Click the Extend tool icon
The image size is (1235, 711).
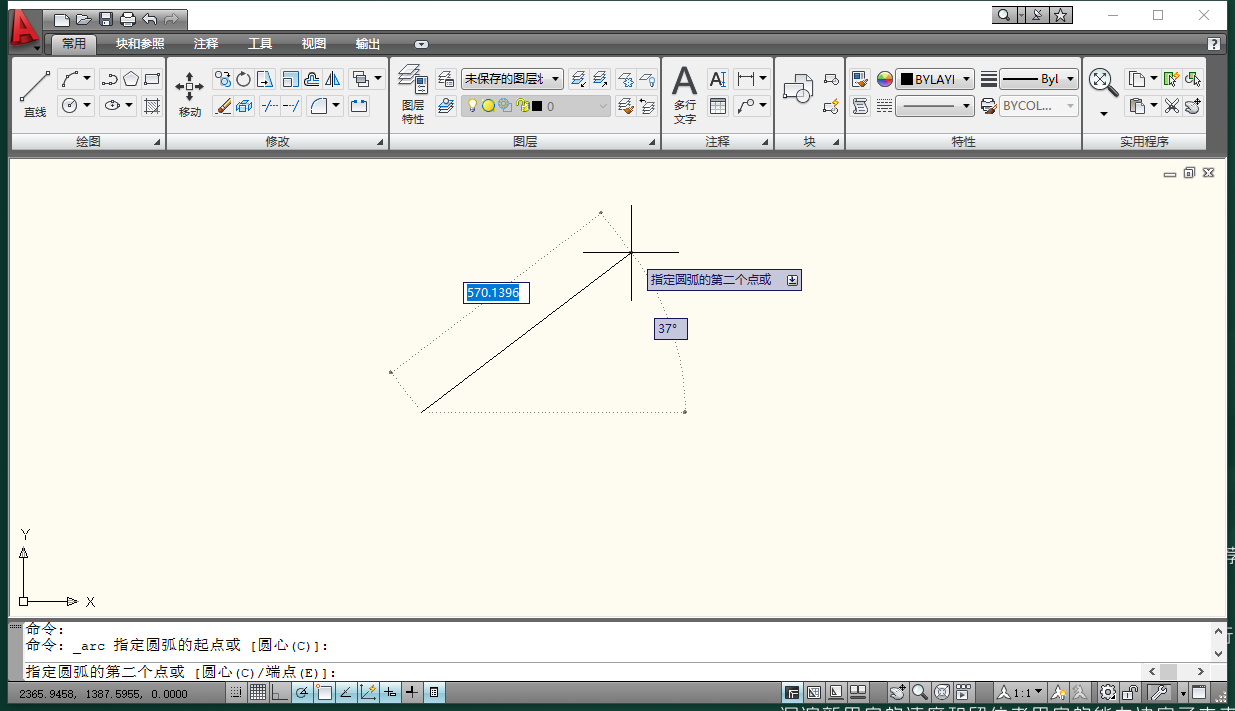[291, 105]
